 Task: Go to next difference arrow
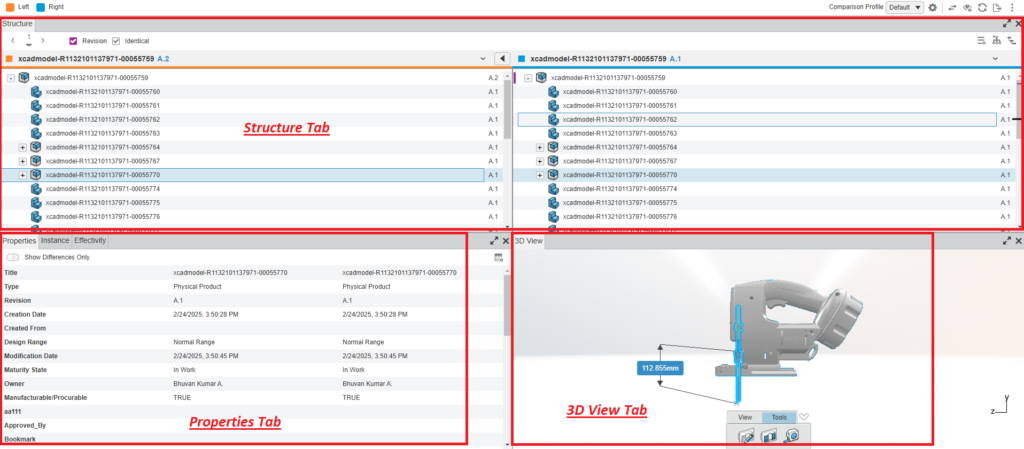click(43, 40)
